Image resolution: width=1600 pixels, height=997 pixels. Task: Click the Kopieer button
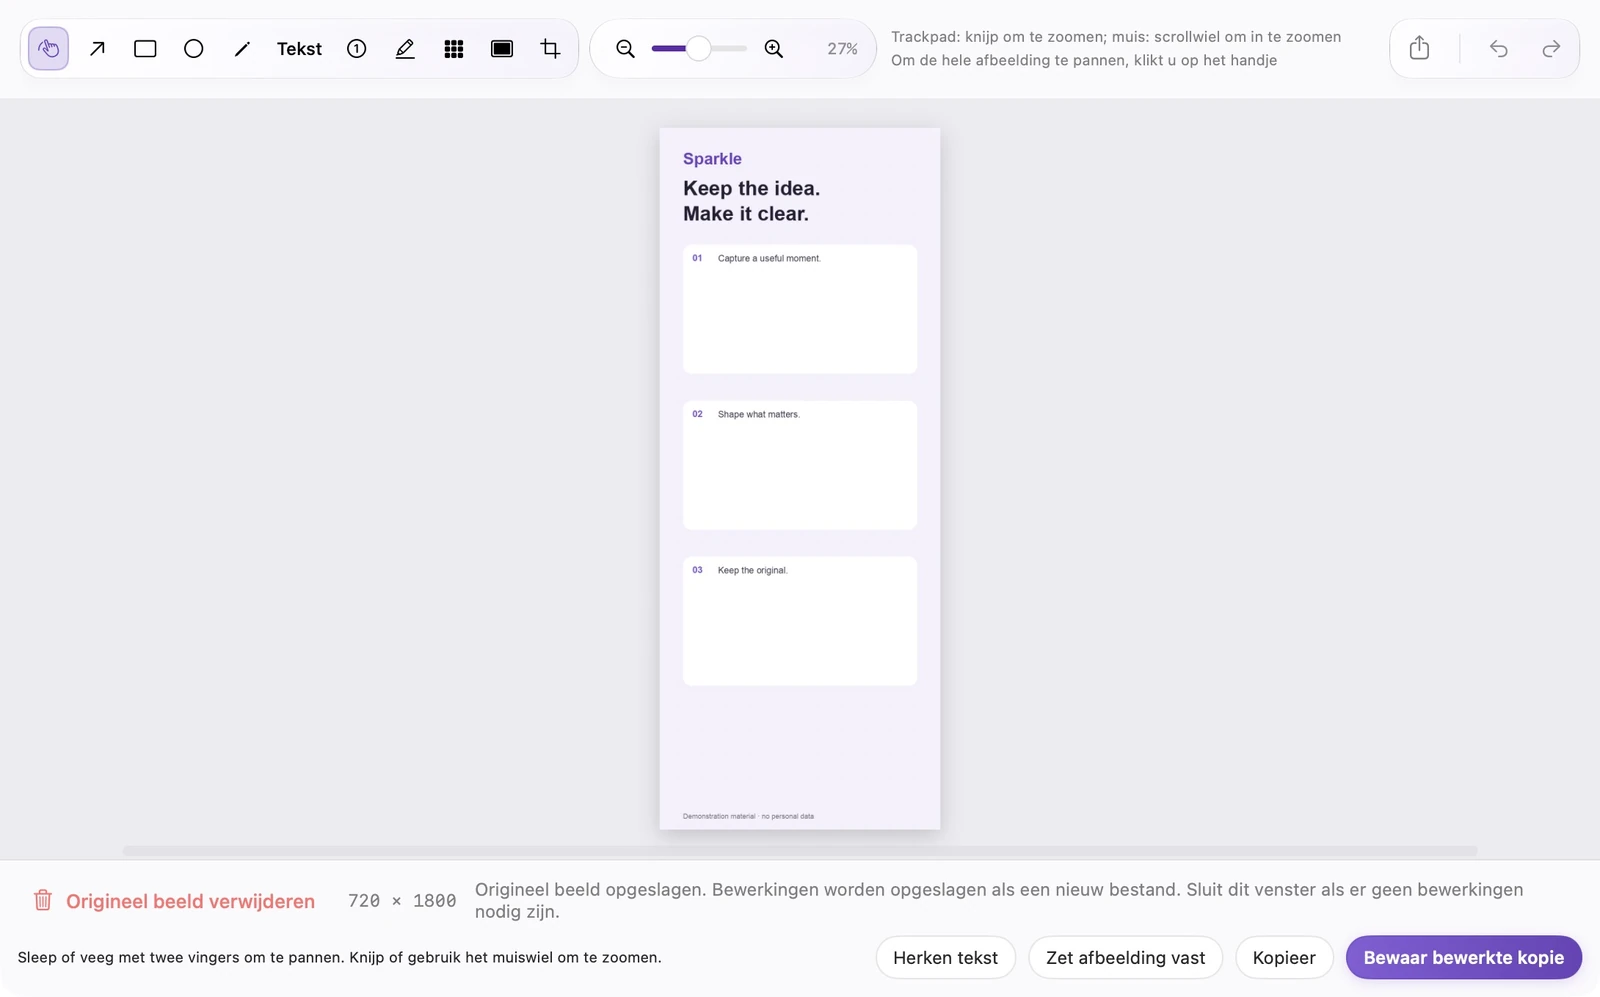point(1284,958)
